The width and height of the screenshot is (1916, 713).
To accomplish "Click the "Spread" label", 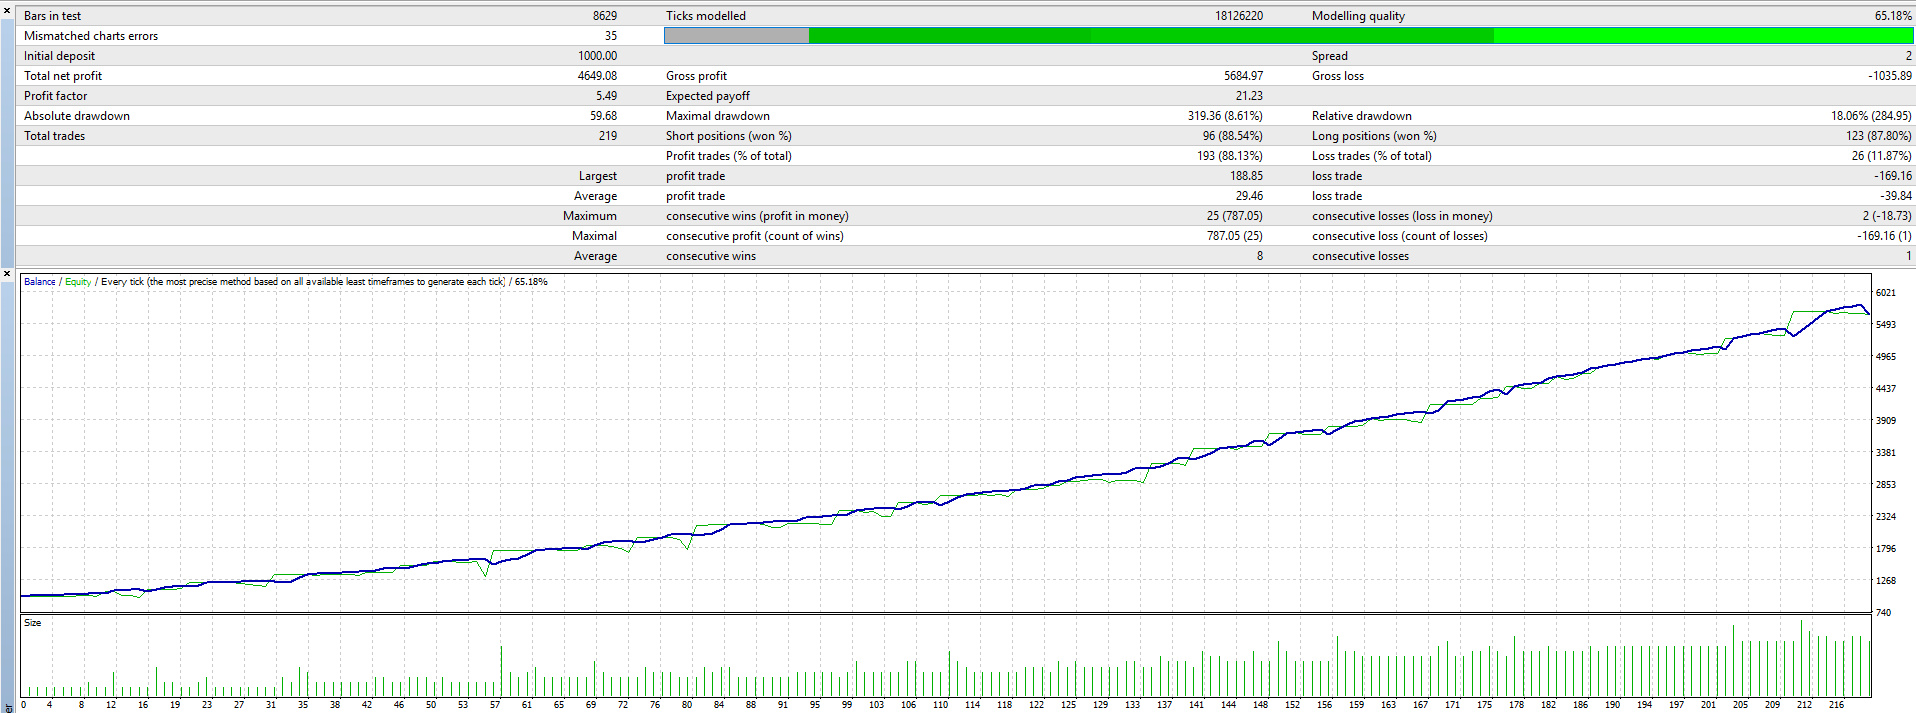I will pyautogui.click(x=1330, y=56).
